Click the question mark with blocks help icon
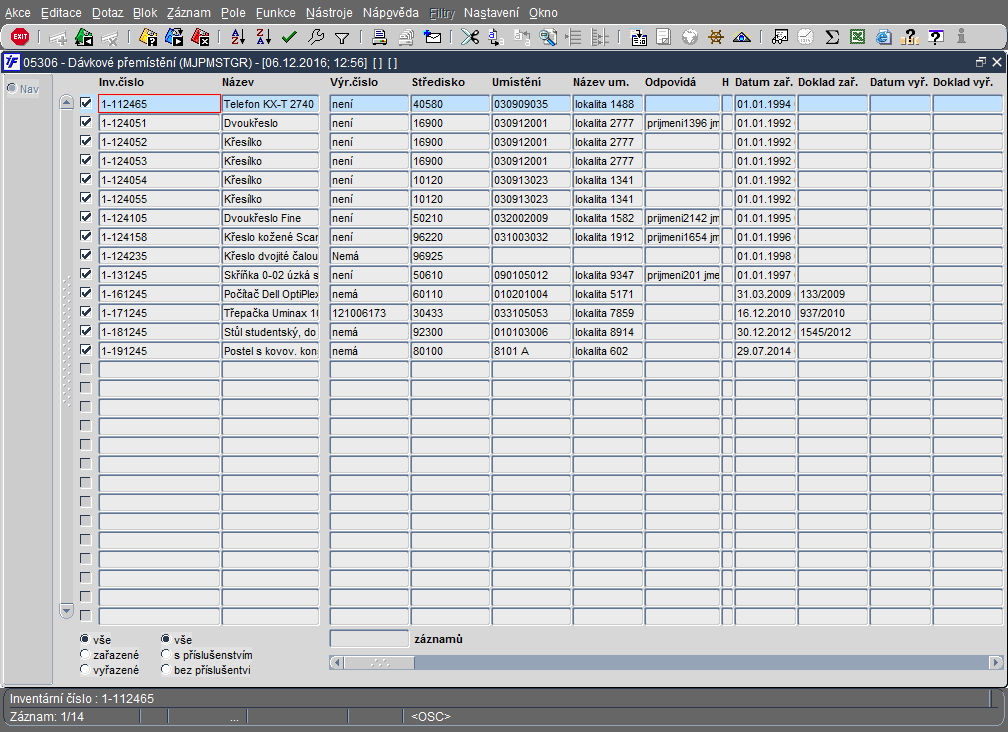The width and height of the screenshot is (1008, 732). tap(910, 37)
